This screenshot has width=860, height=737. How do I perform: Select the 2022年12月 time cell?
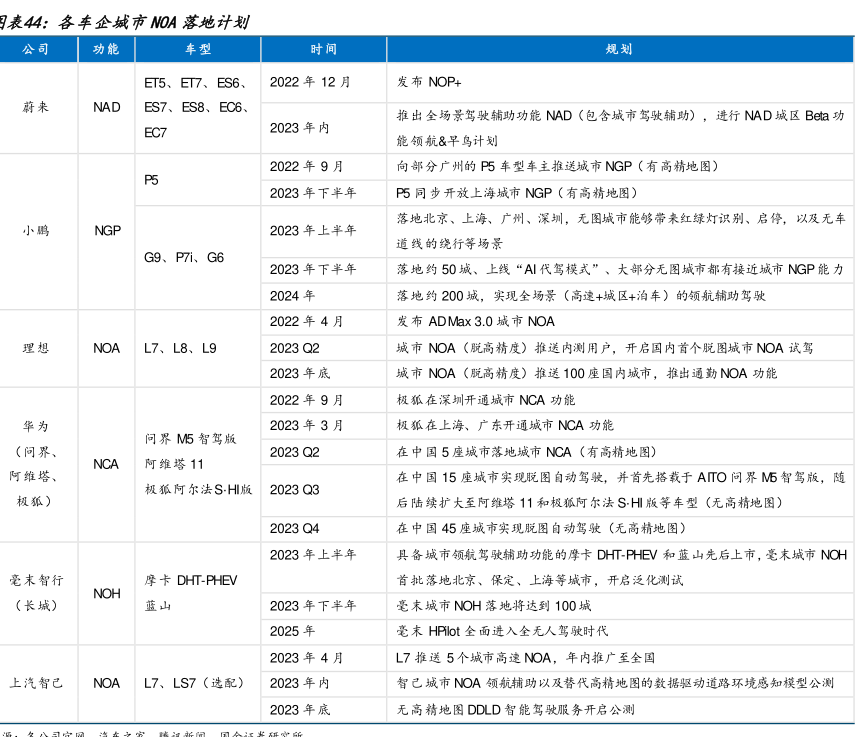click(x=310, y=82)
